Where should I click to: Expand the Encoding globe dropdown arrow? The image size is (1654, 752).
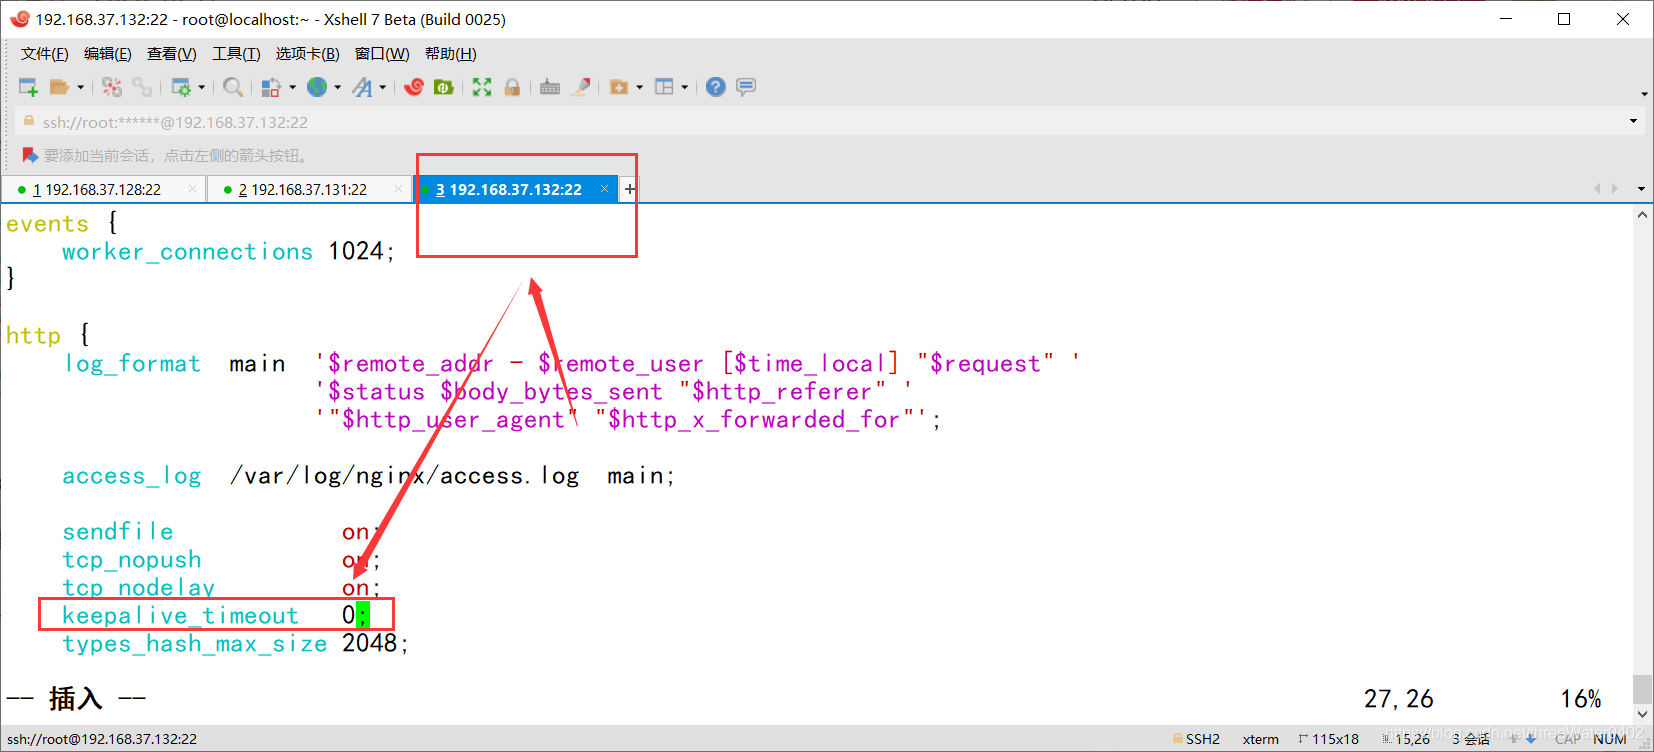point(338,87)
